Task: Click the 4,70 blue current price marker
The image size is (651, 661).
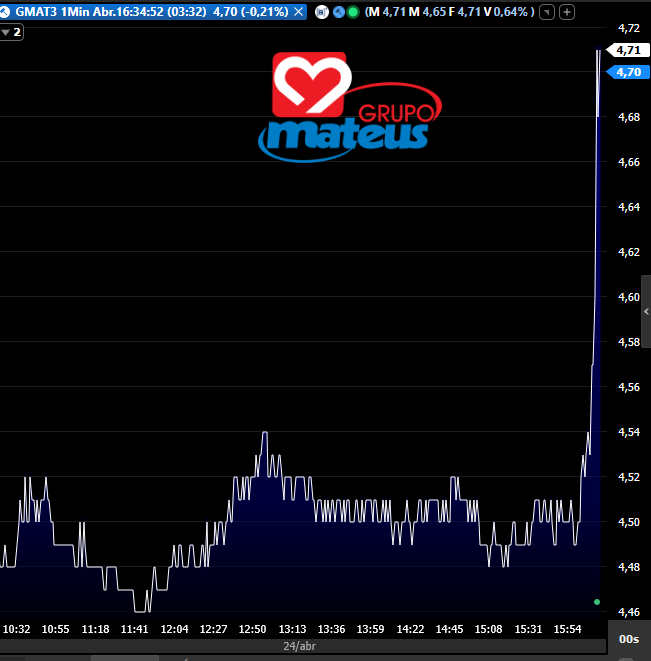Action: pos(628,72)
